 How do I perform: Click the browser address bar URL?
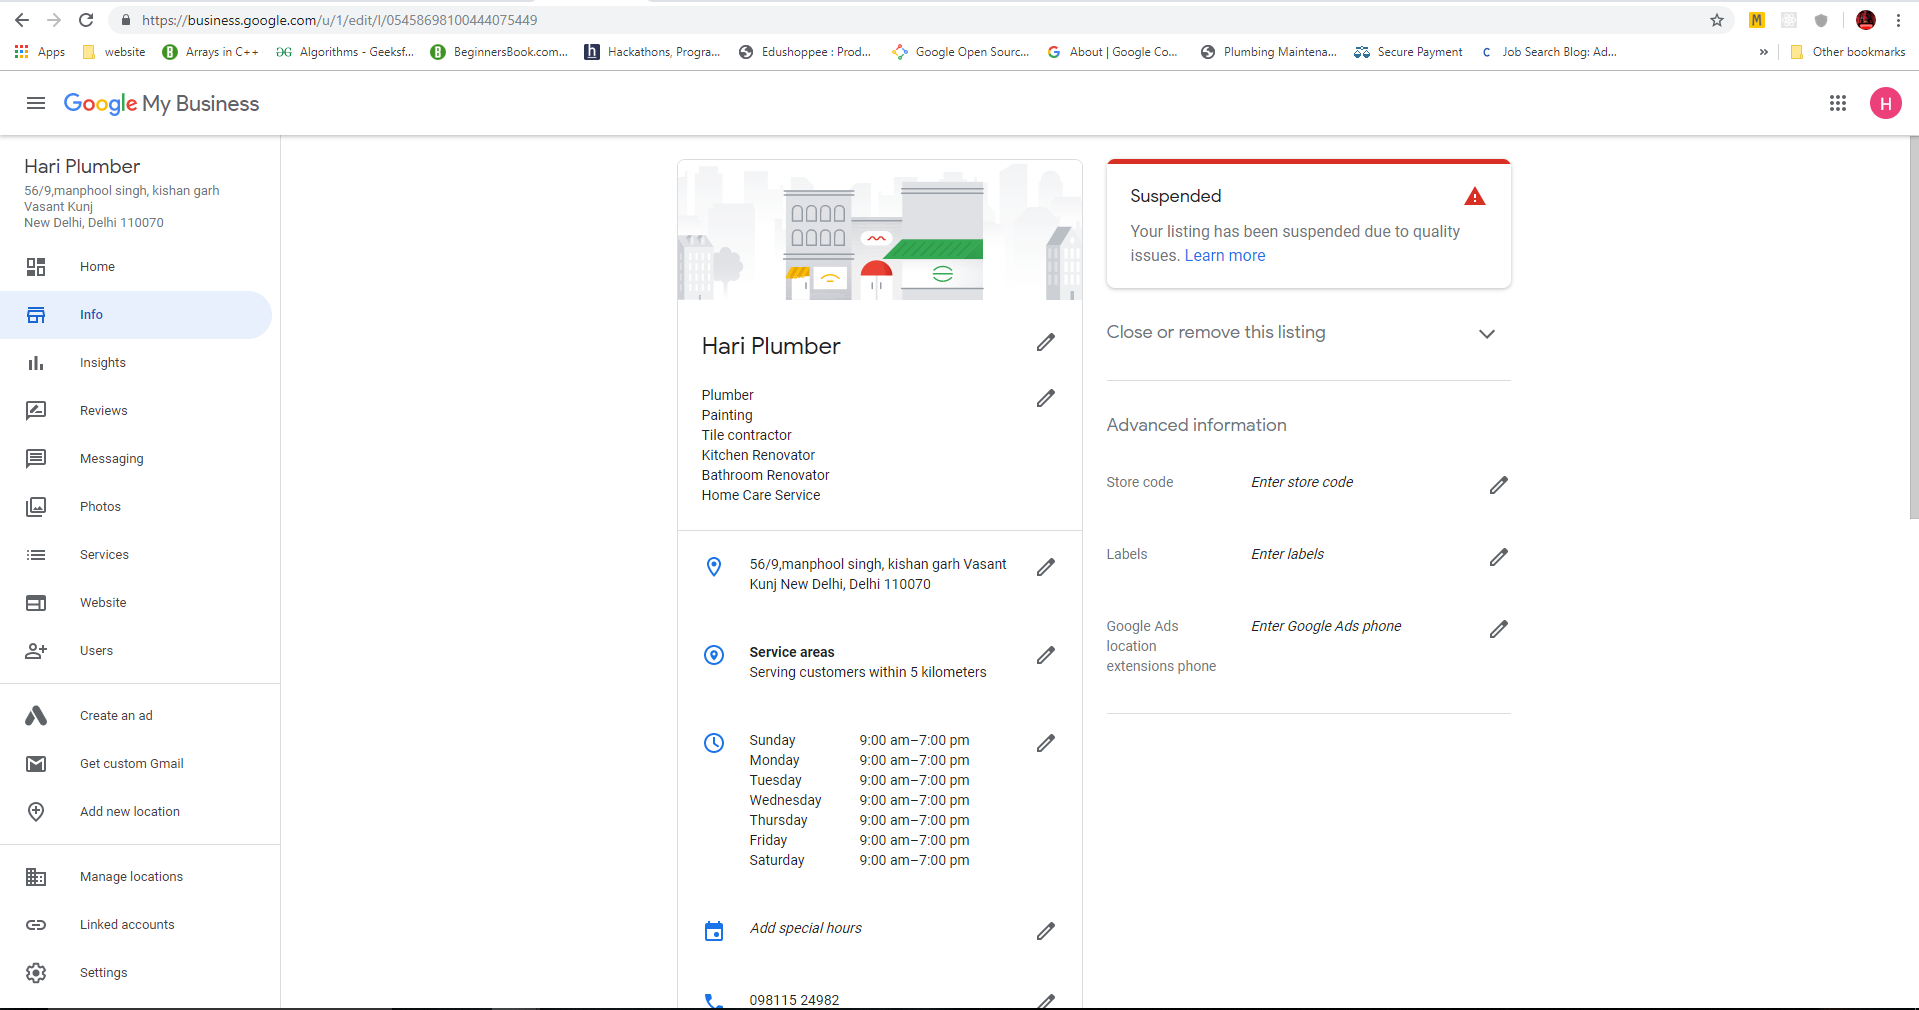[339, 20]
